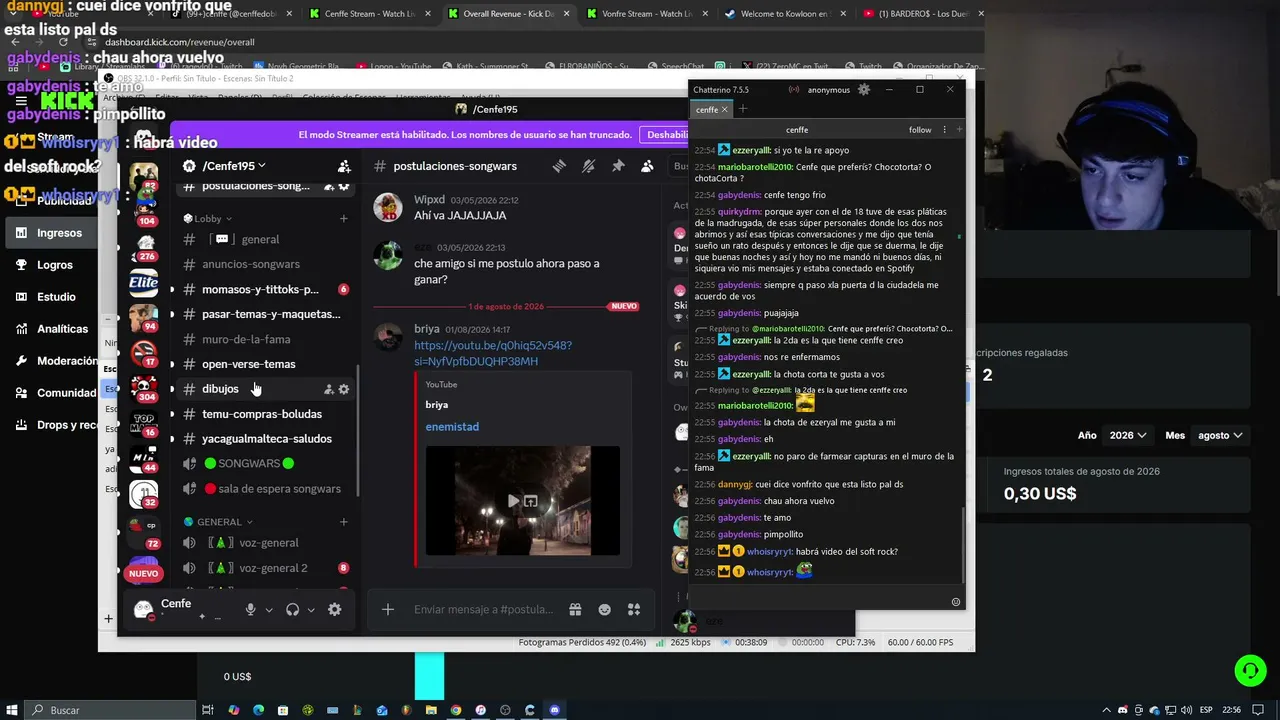Click the green Kick support chat button
Image resolution: width=1280 pixels, height=720 pixels.
(1250, 670)
